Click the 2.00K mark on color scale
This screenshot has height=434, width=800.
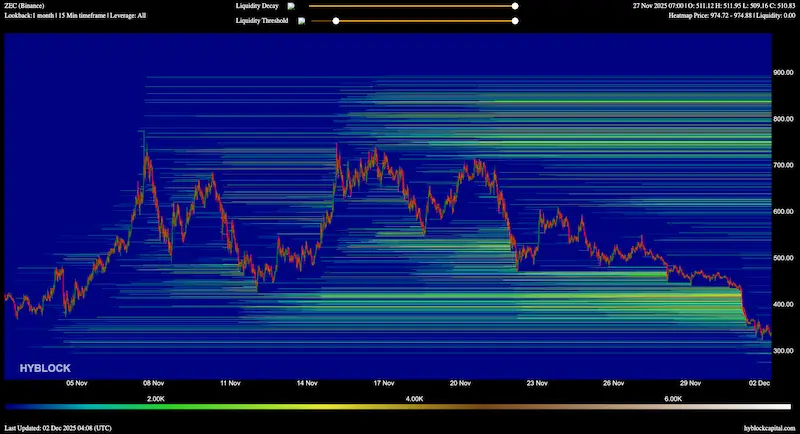(156, 398)
